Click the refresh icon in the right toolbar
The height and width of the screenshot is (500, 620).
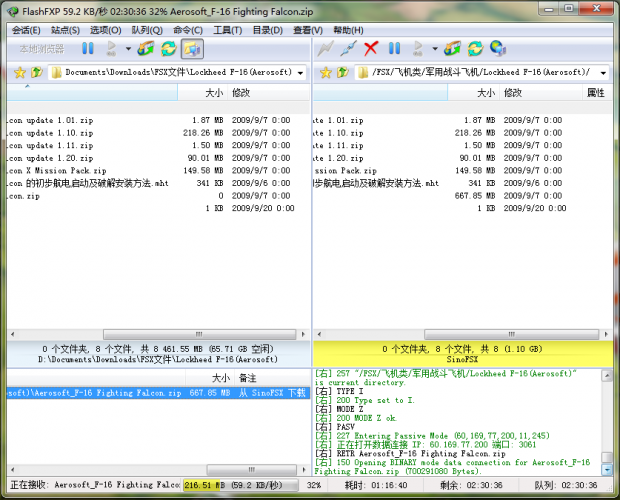pos(475,48)
